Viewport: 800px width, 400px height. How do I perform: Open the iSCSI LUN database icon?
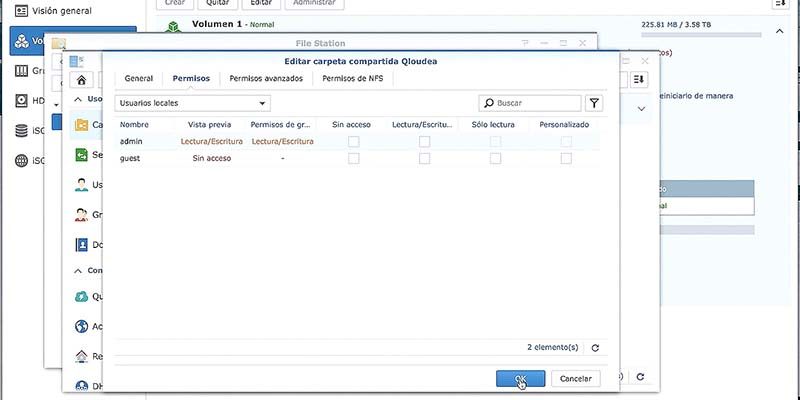click(21, 131)
